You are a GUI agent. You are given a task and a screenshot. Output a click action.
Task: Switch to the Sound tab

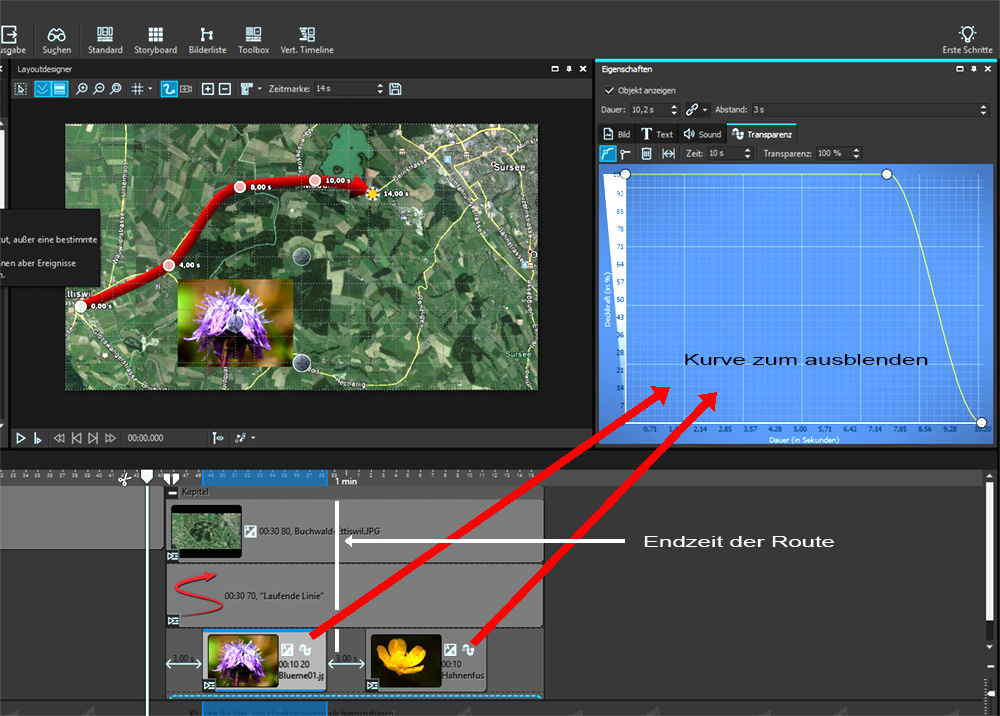pos(702,133)
